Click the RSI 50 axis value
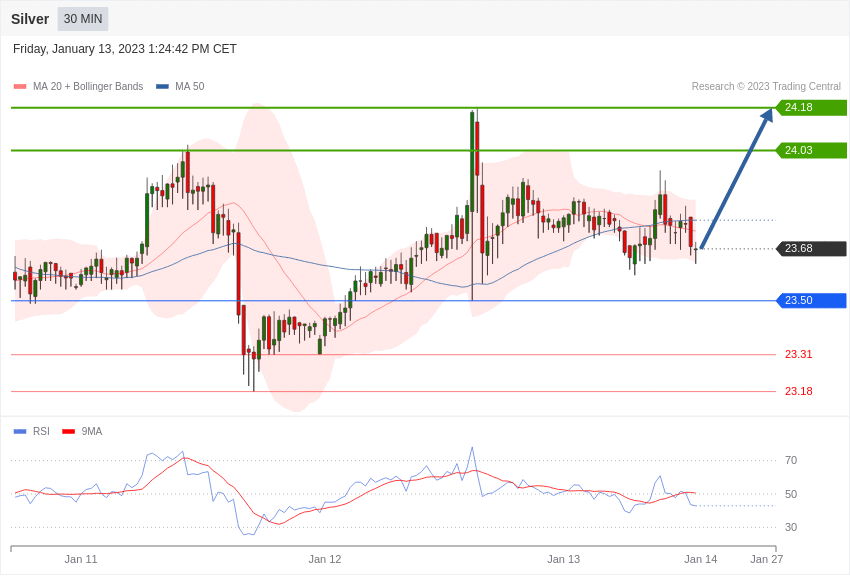This screenshot has width=850, height=576. tap(791, 494)
